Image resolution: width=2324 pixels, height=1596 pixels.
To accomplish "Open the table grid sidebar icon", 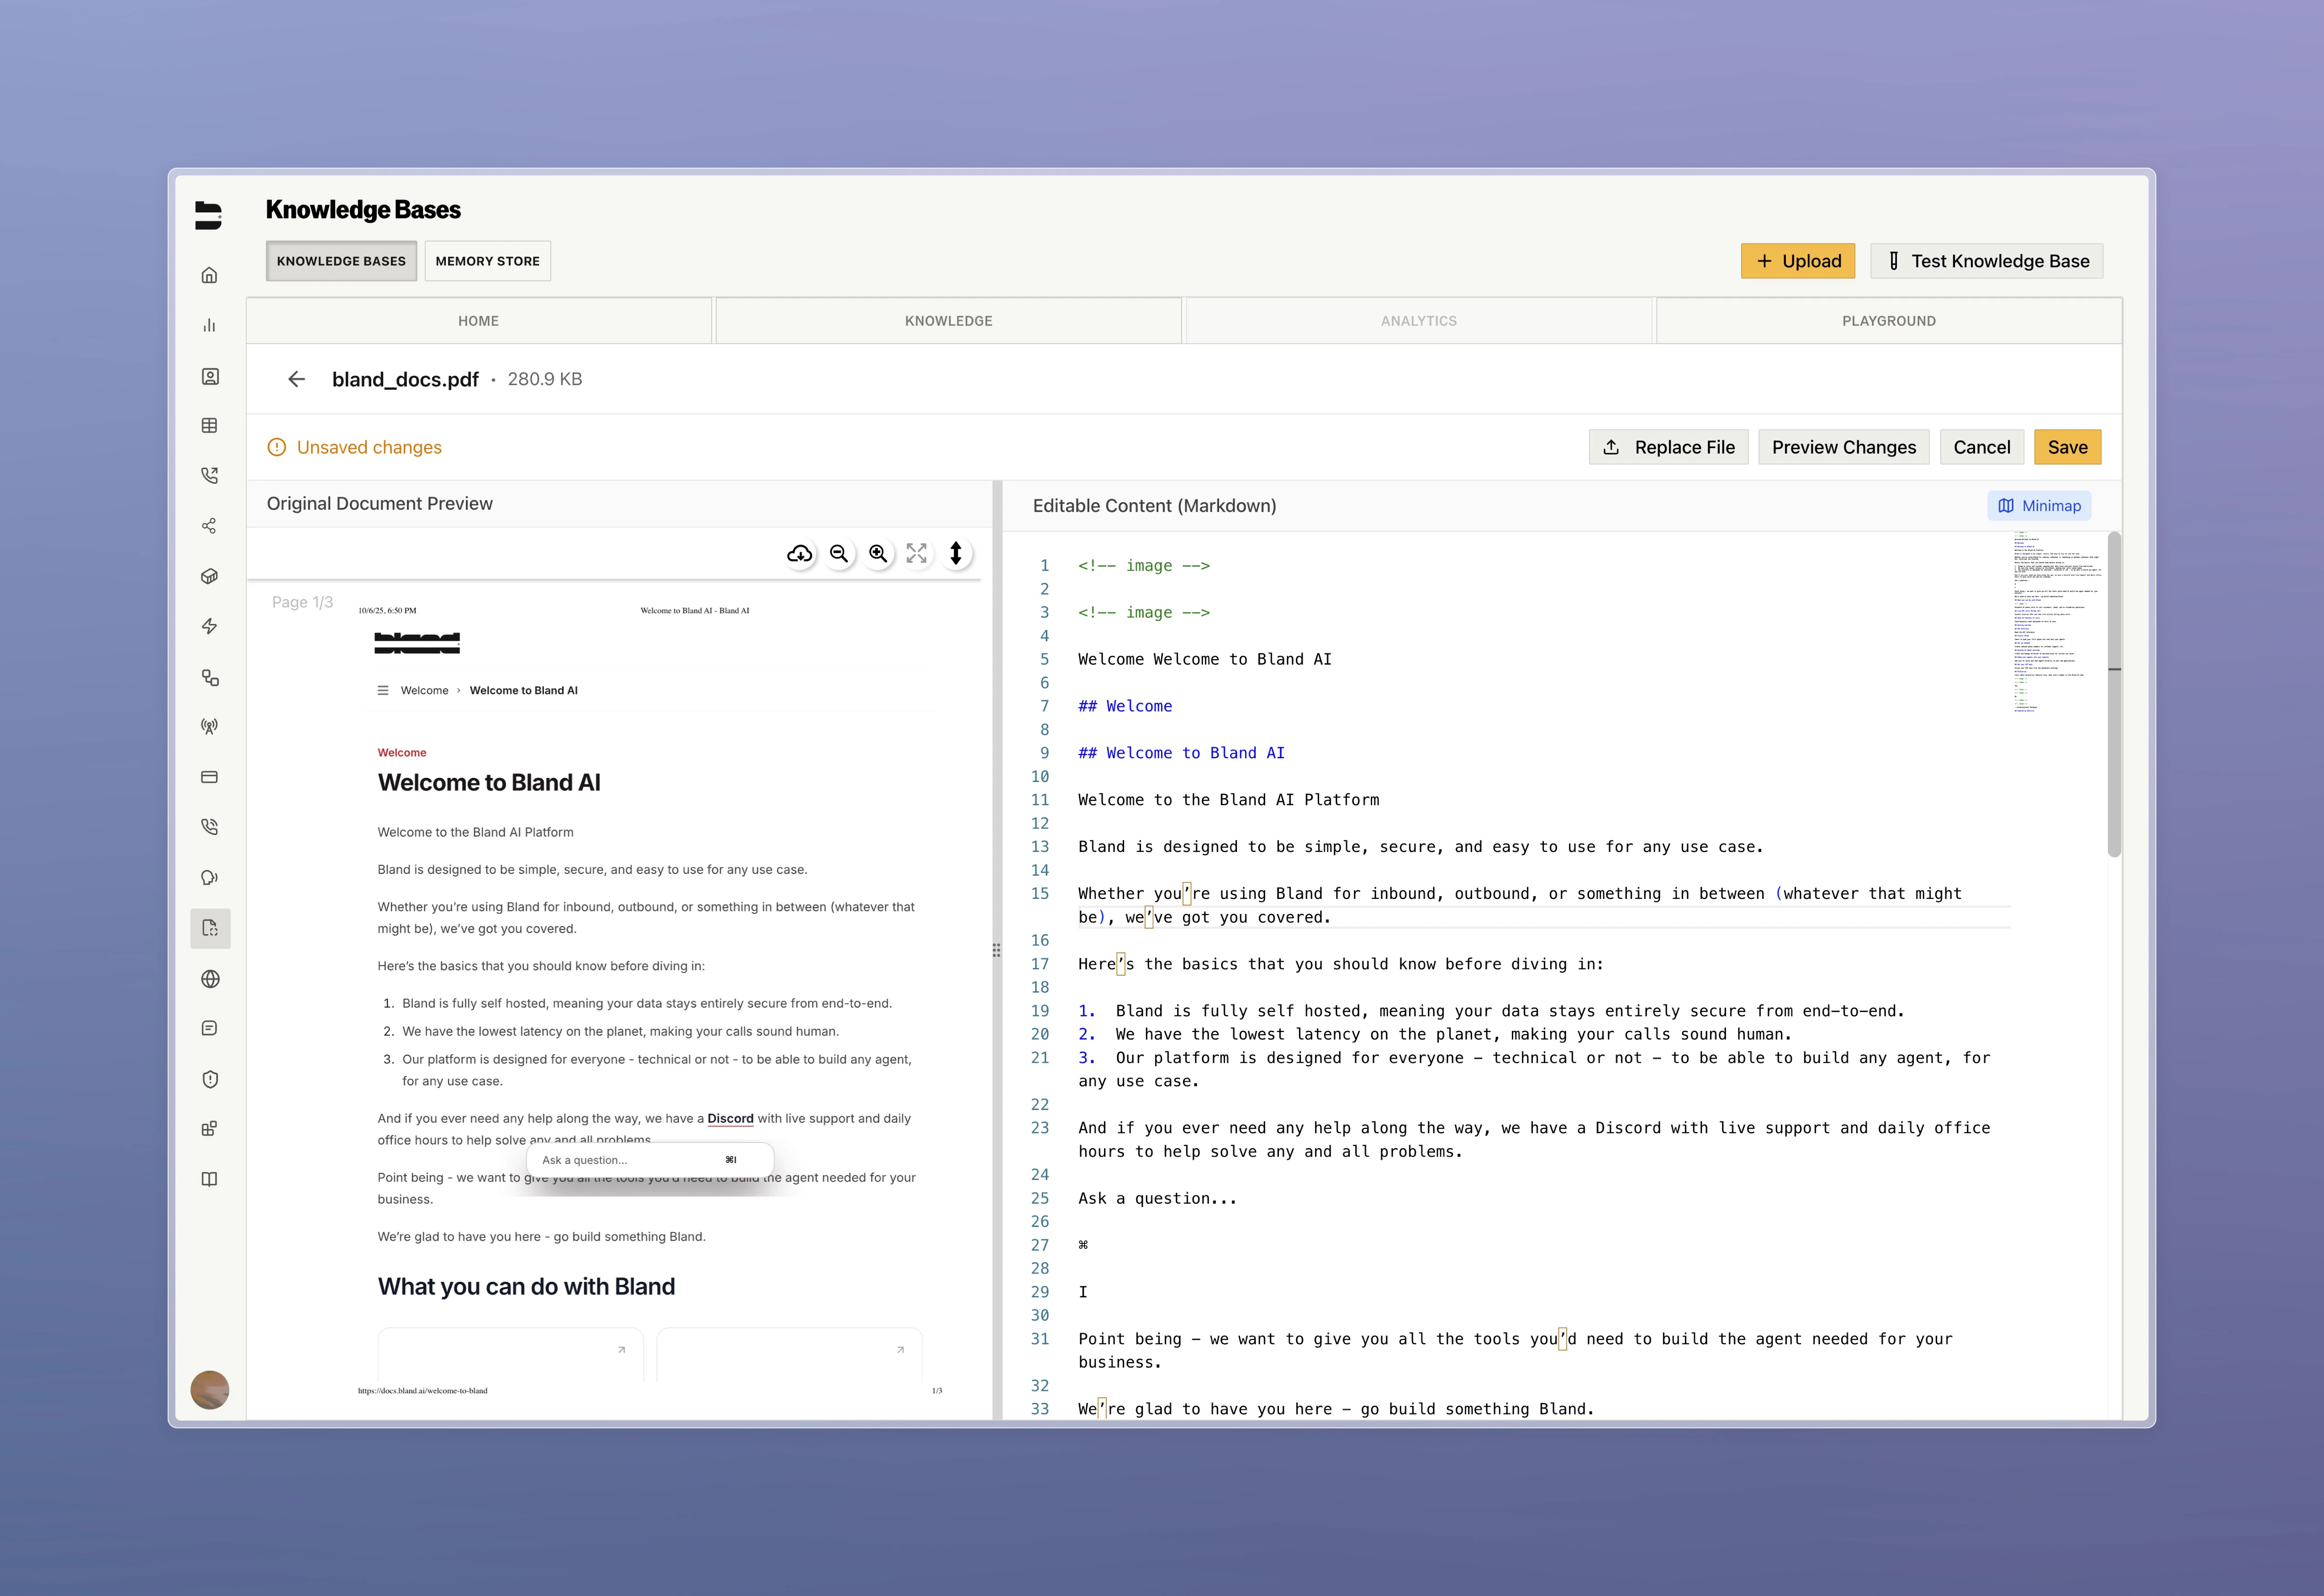I will point(209,426).
